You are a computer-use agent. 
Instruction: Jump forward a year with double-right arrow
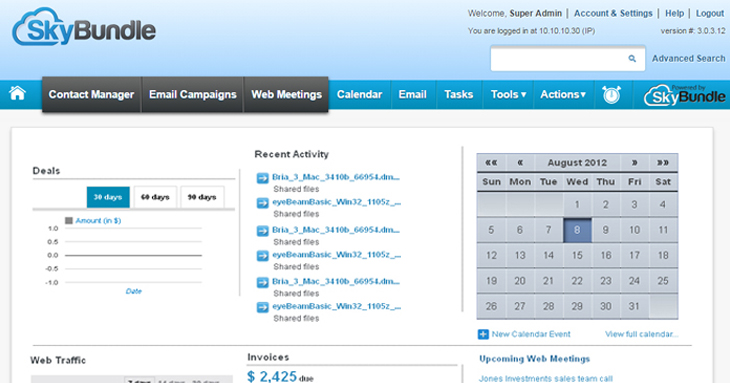click(663, 162)
